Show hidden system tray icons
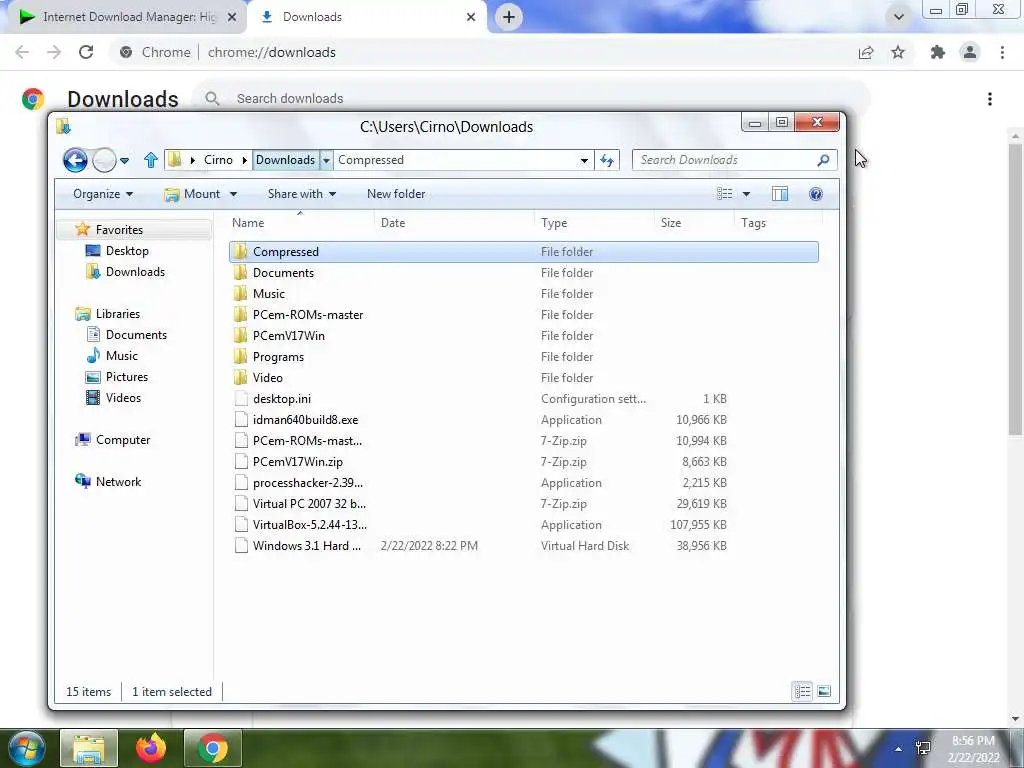 tap(899, 749)
